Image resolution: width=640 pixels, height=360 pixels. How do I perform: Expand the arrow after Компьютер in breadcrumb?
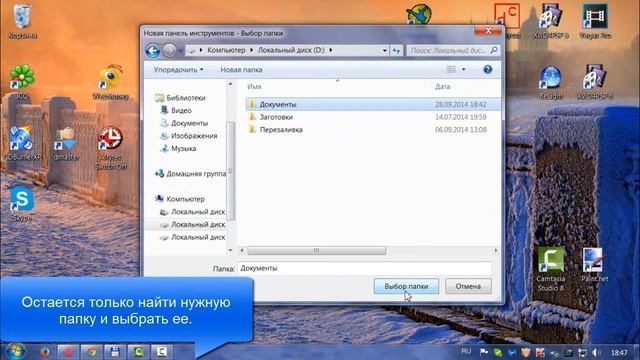(251, 50)
